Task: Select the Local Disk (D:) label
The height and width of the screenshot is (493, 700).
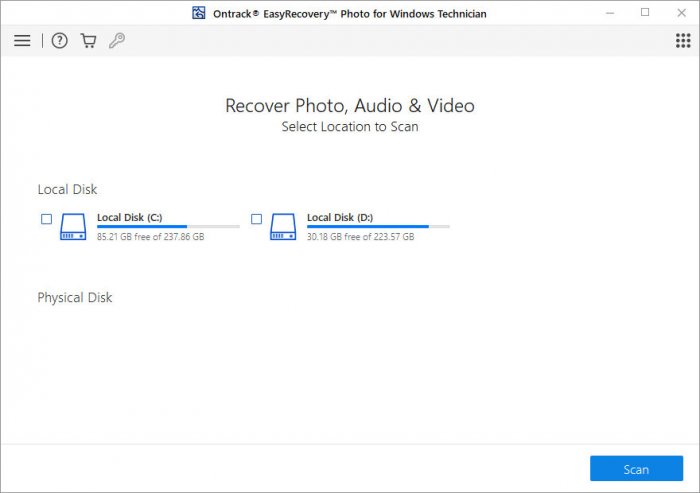Action: click(339, 217)
